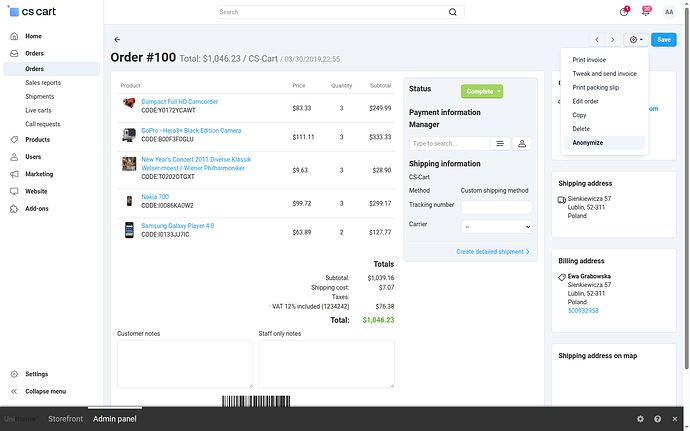The width and height of the screenshot is (690, 431).
Task: Click the shipping address truck icon
Action: (562, 200)
